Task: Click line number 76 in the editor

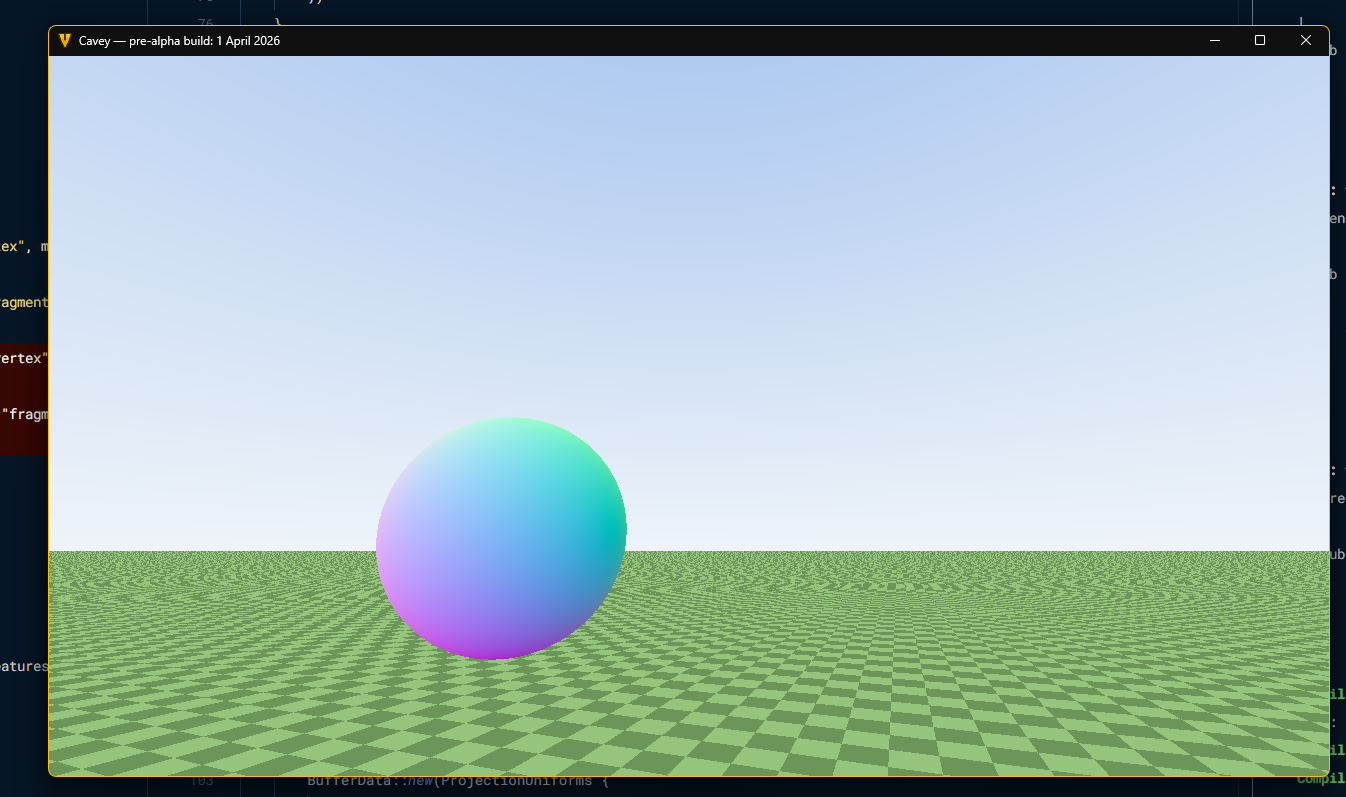Action: point(204,22)
